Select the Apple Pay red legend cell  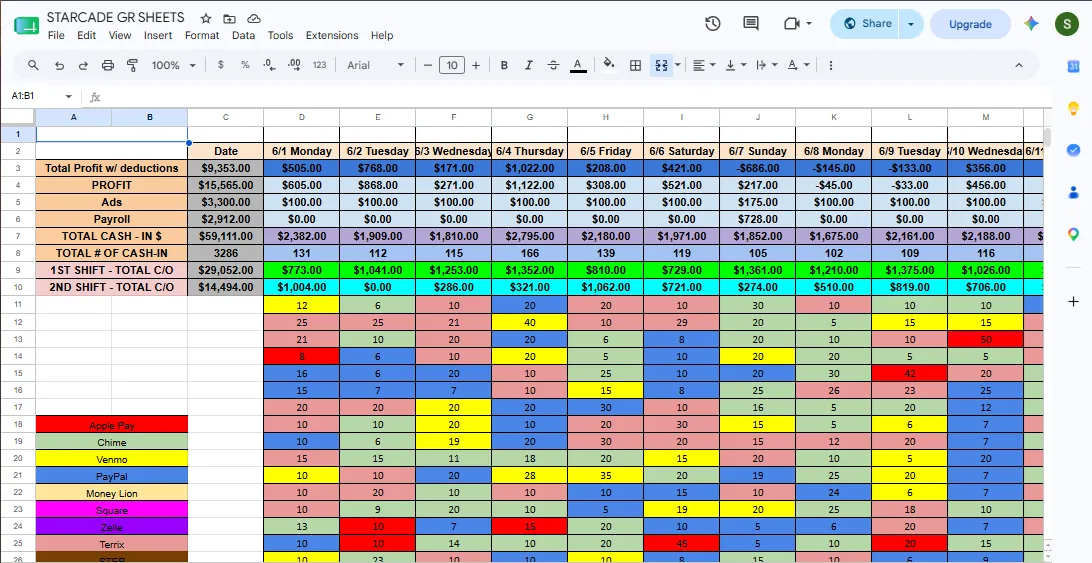coord(112,424)
